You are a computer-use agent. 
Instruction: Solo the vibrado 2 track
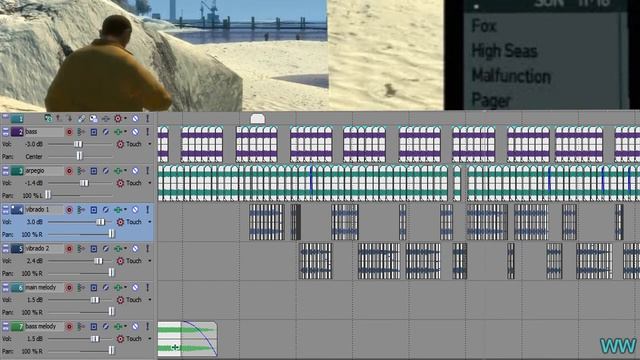147,249
